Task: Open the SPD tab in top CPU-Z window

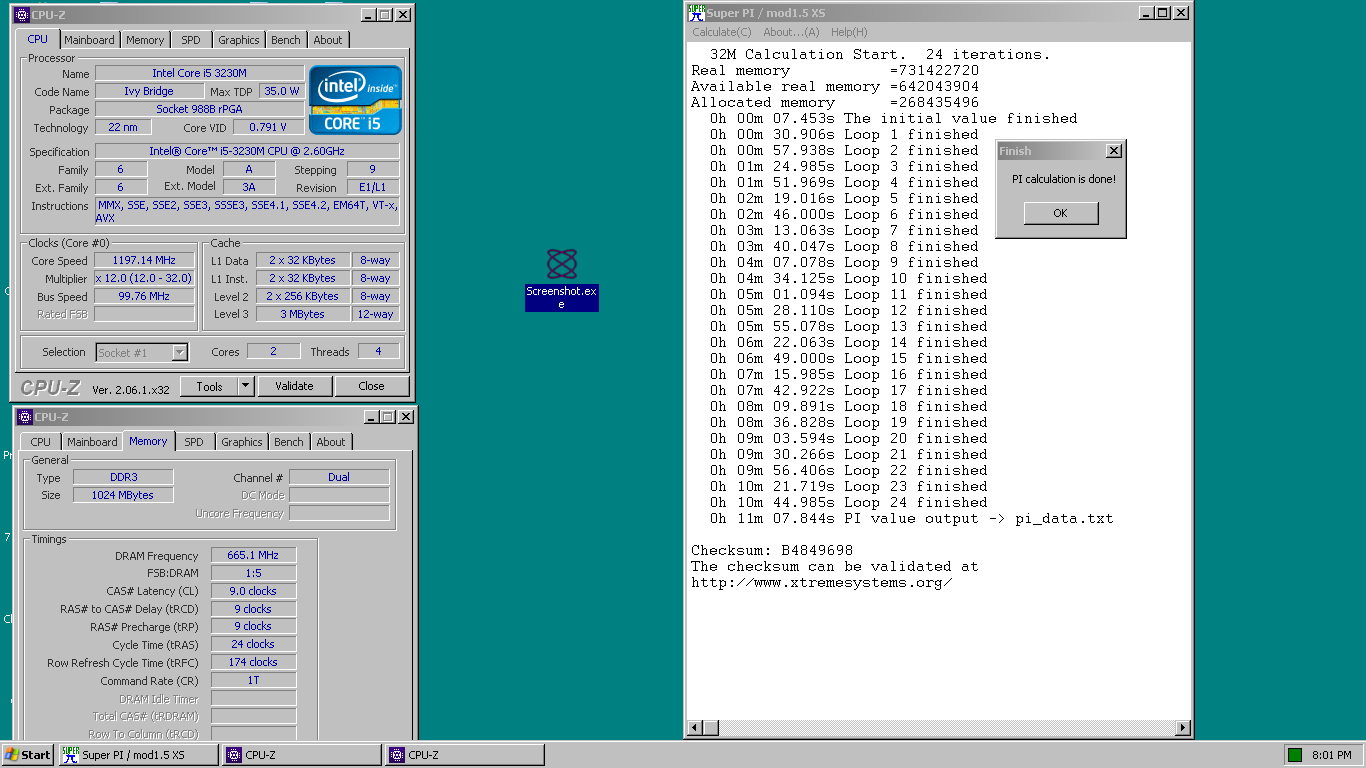Action: (191, 40)
